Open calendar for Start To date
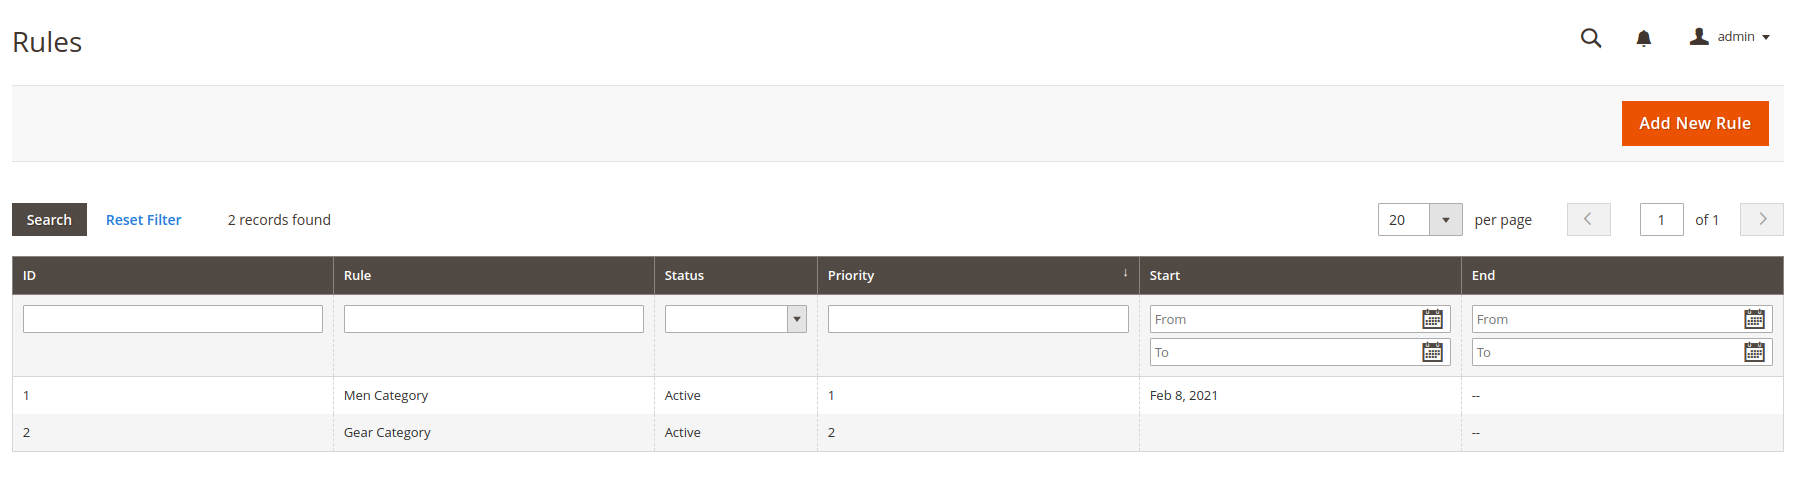The width and height of the screenshot is (1802, 479). pos(1432,352)
